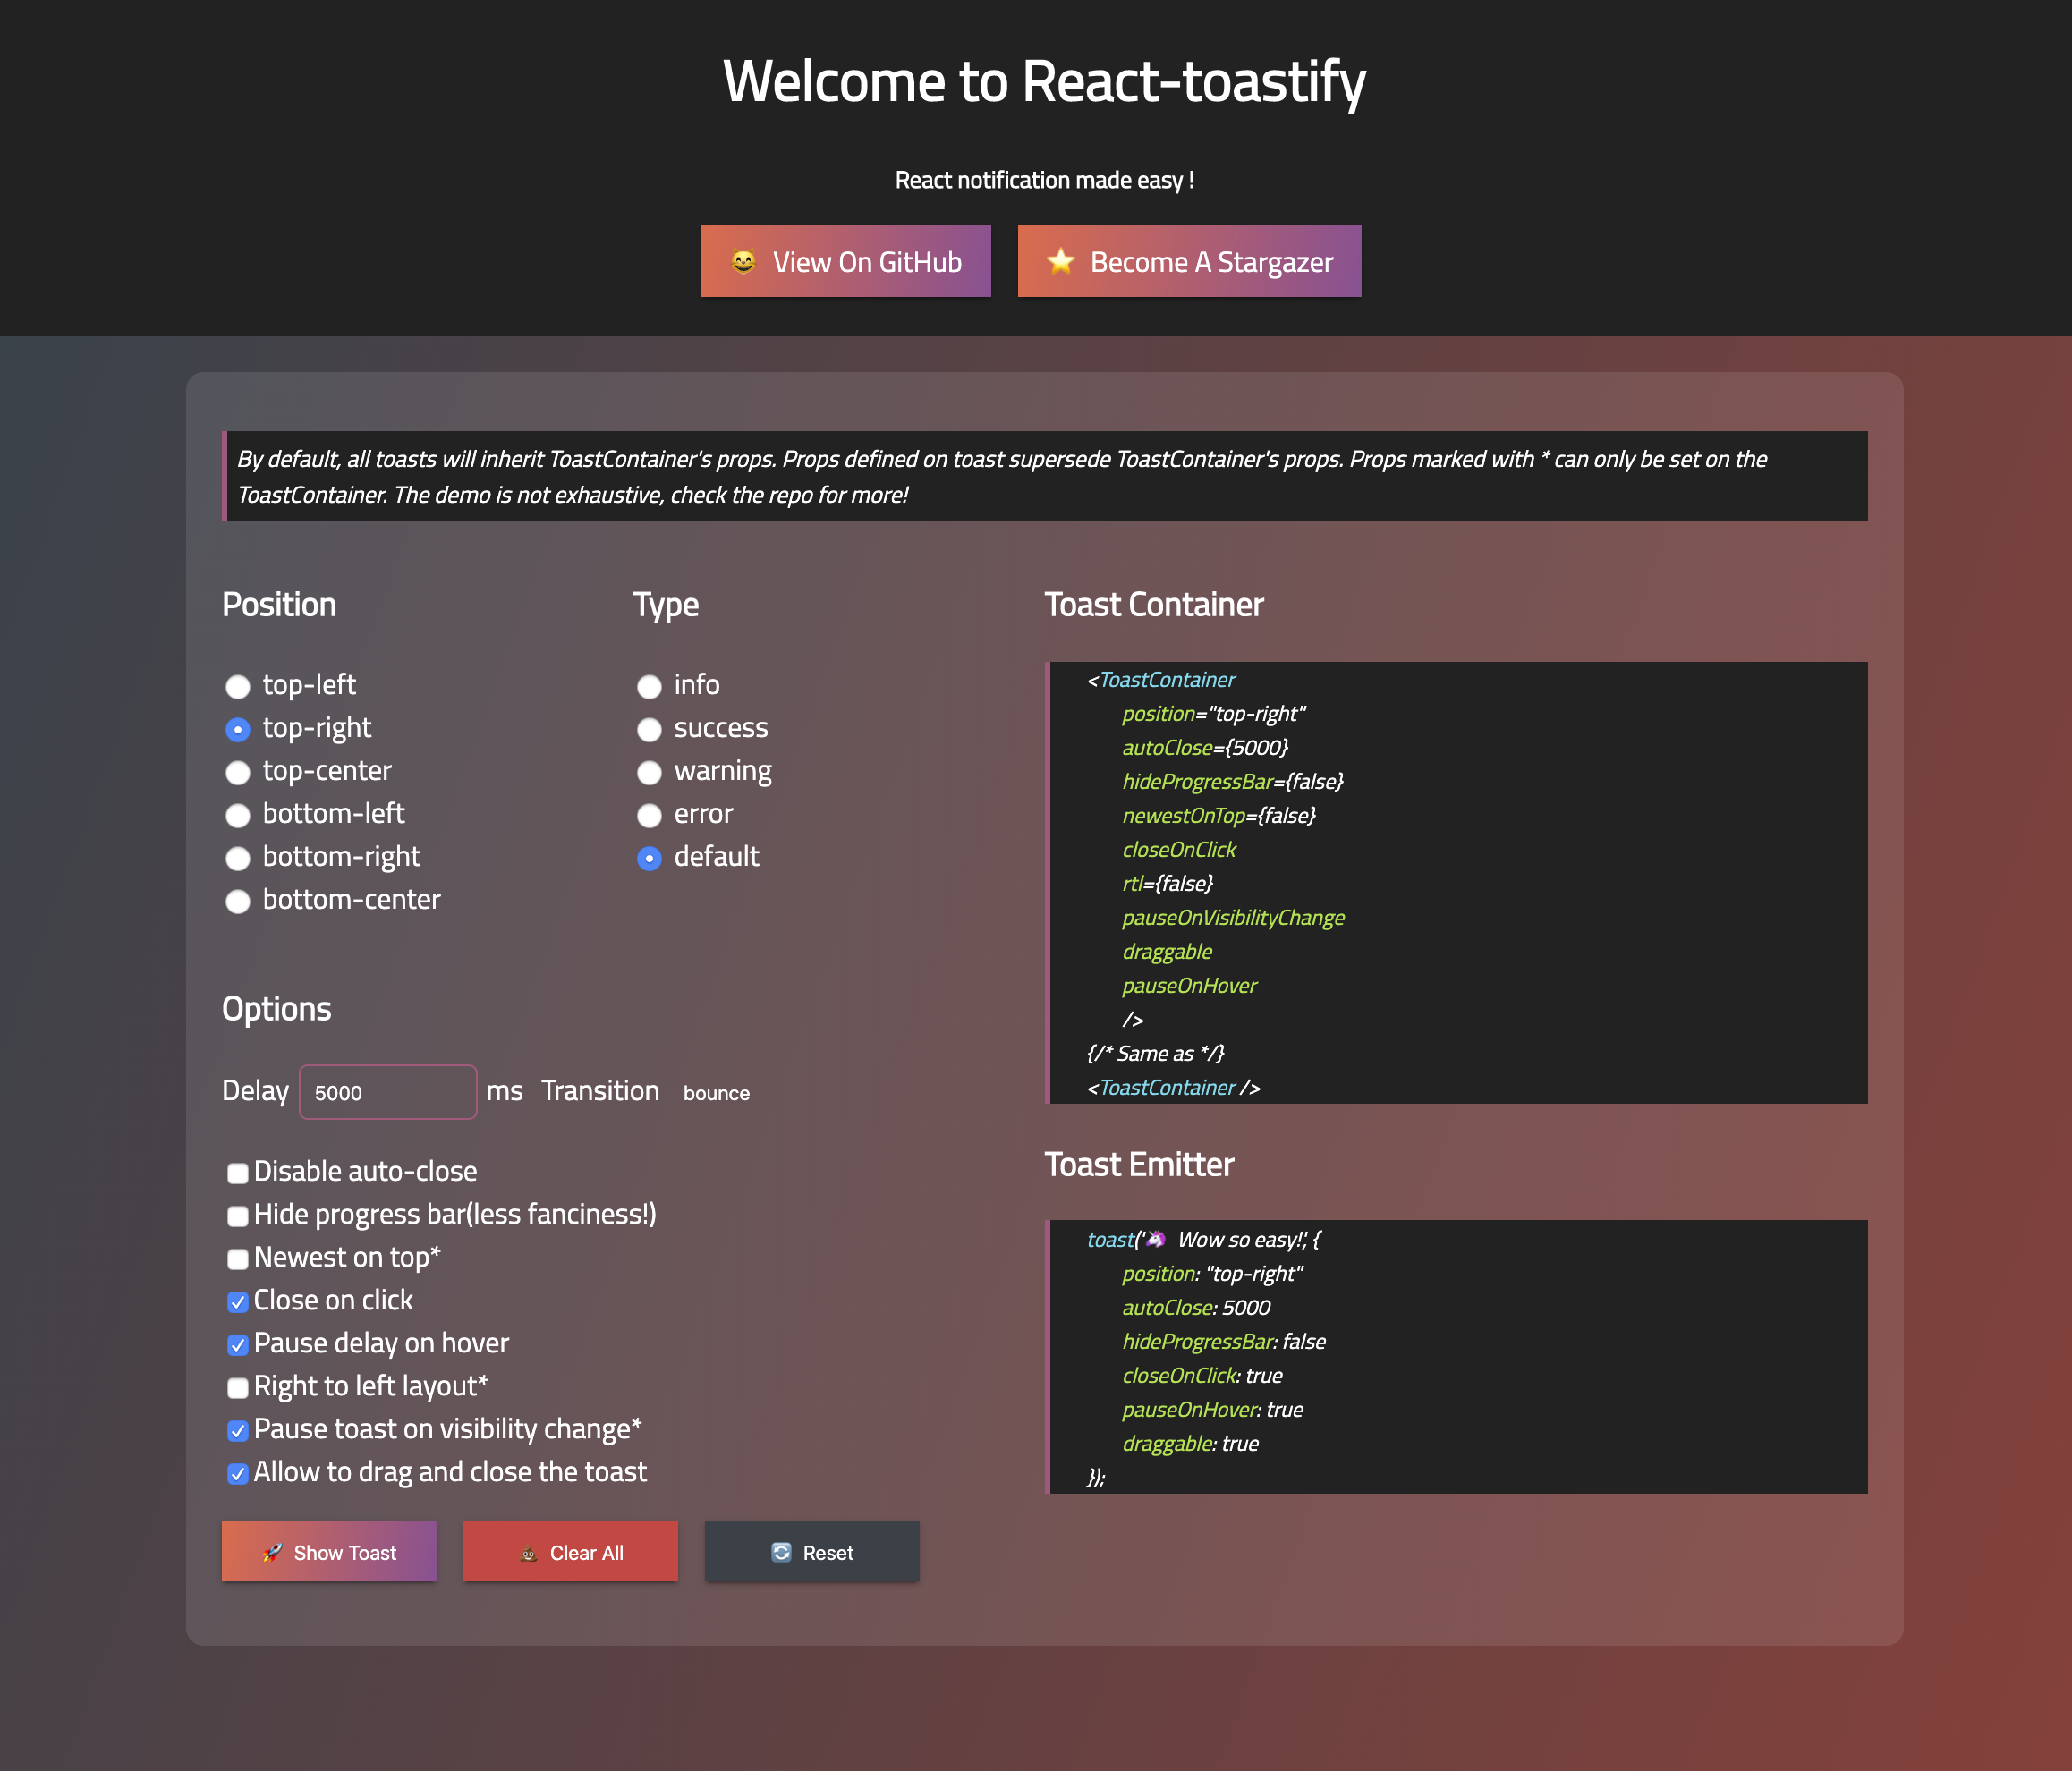Click the ToastContainer code block
The width and height of the screenshot is (2072, 1771).
1456,883
